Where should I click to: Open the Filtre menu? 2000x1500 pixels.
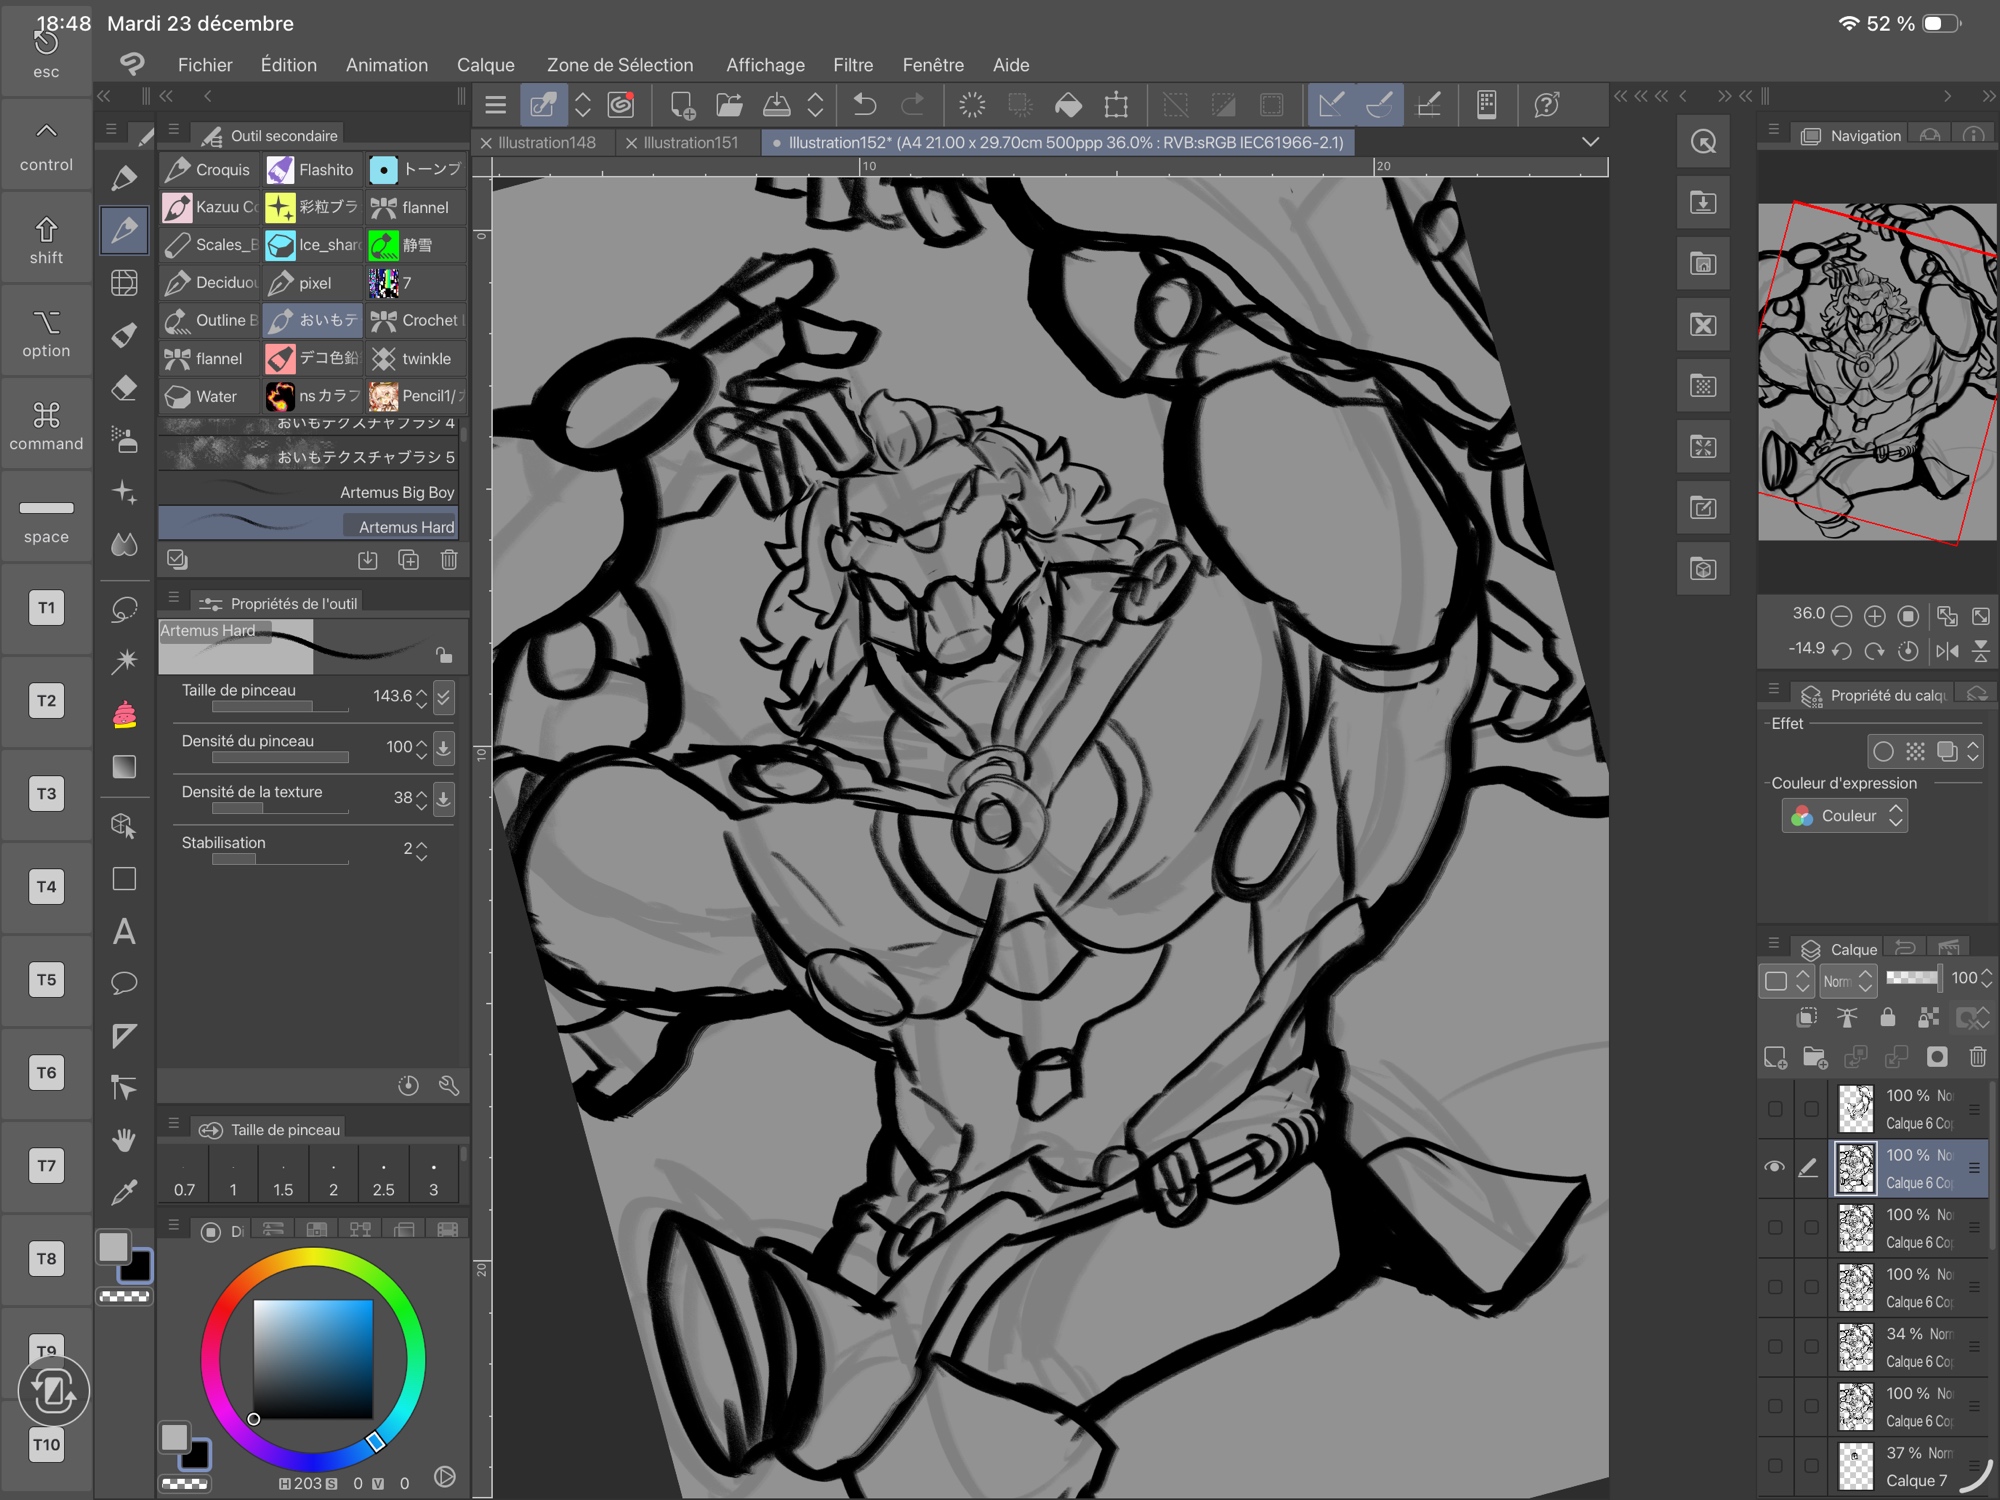coord(852,65)
